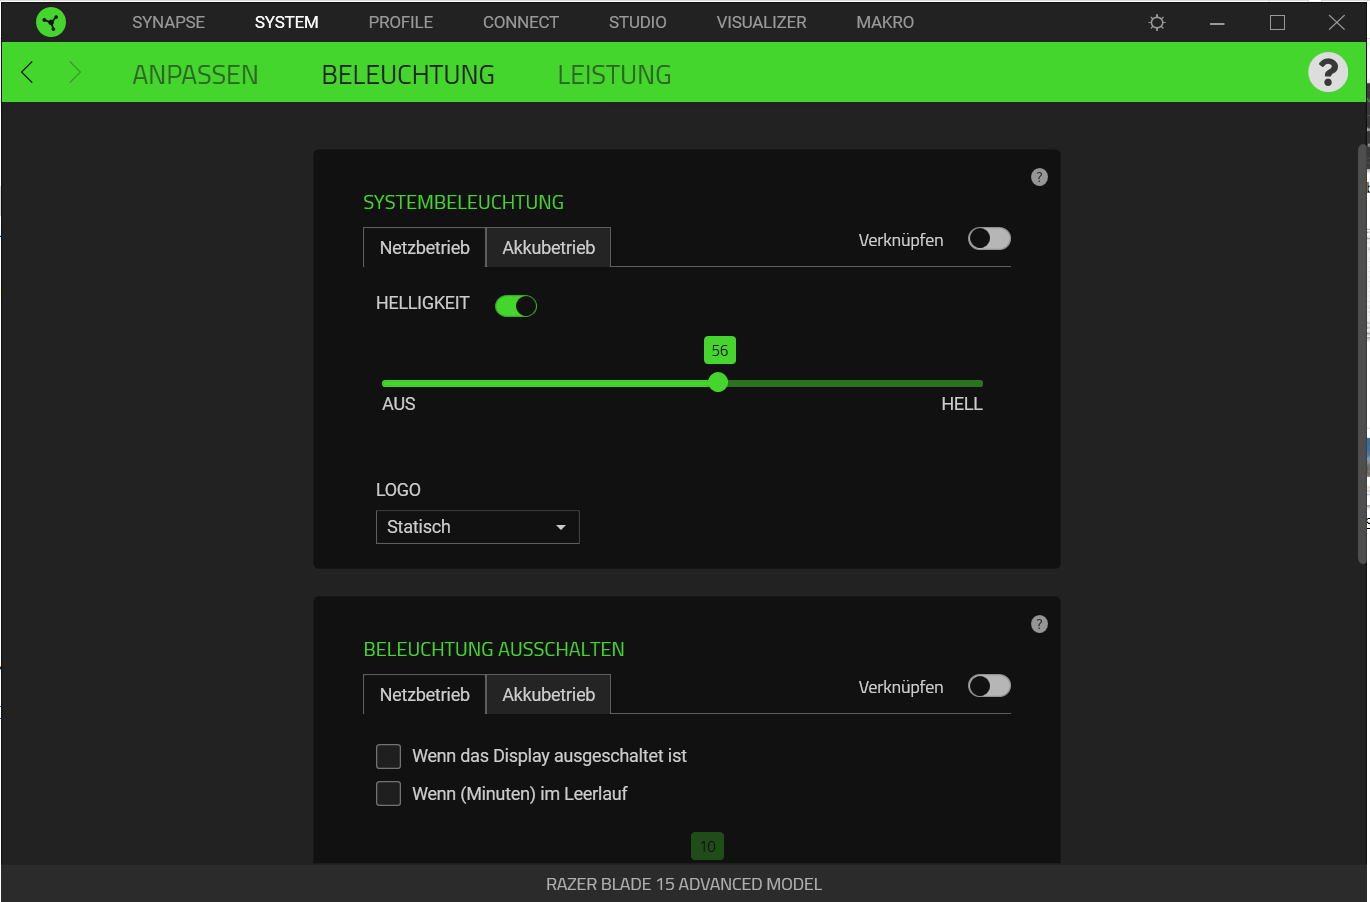The width and height of the screenshot is (1370, 902).
Task: Go back with the left arrow
Action: [27, 72]
